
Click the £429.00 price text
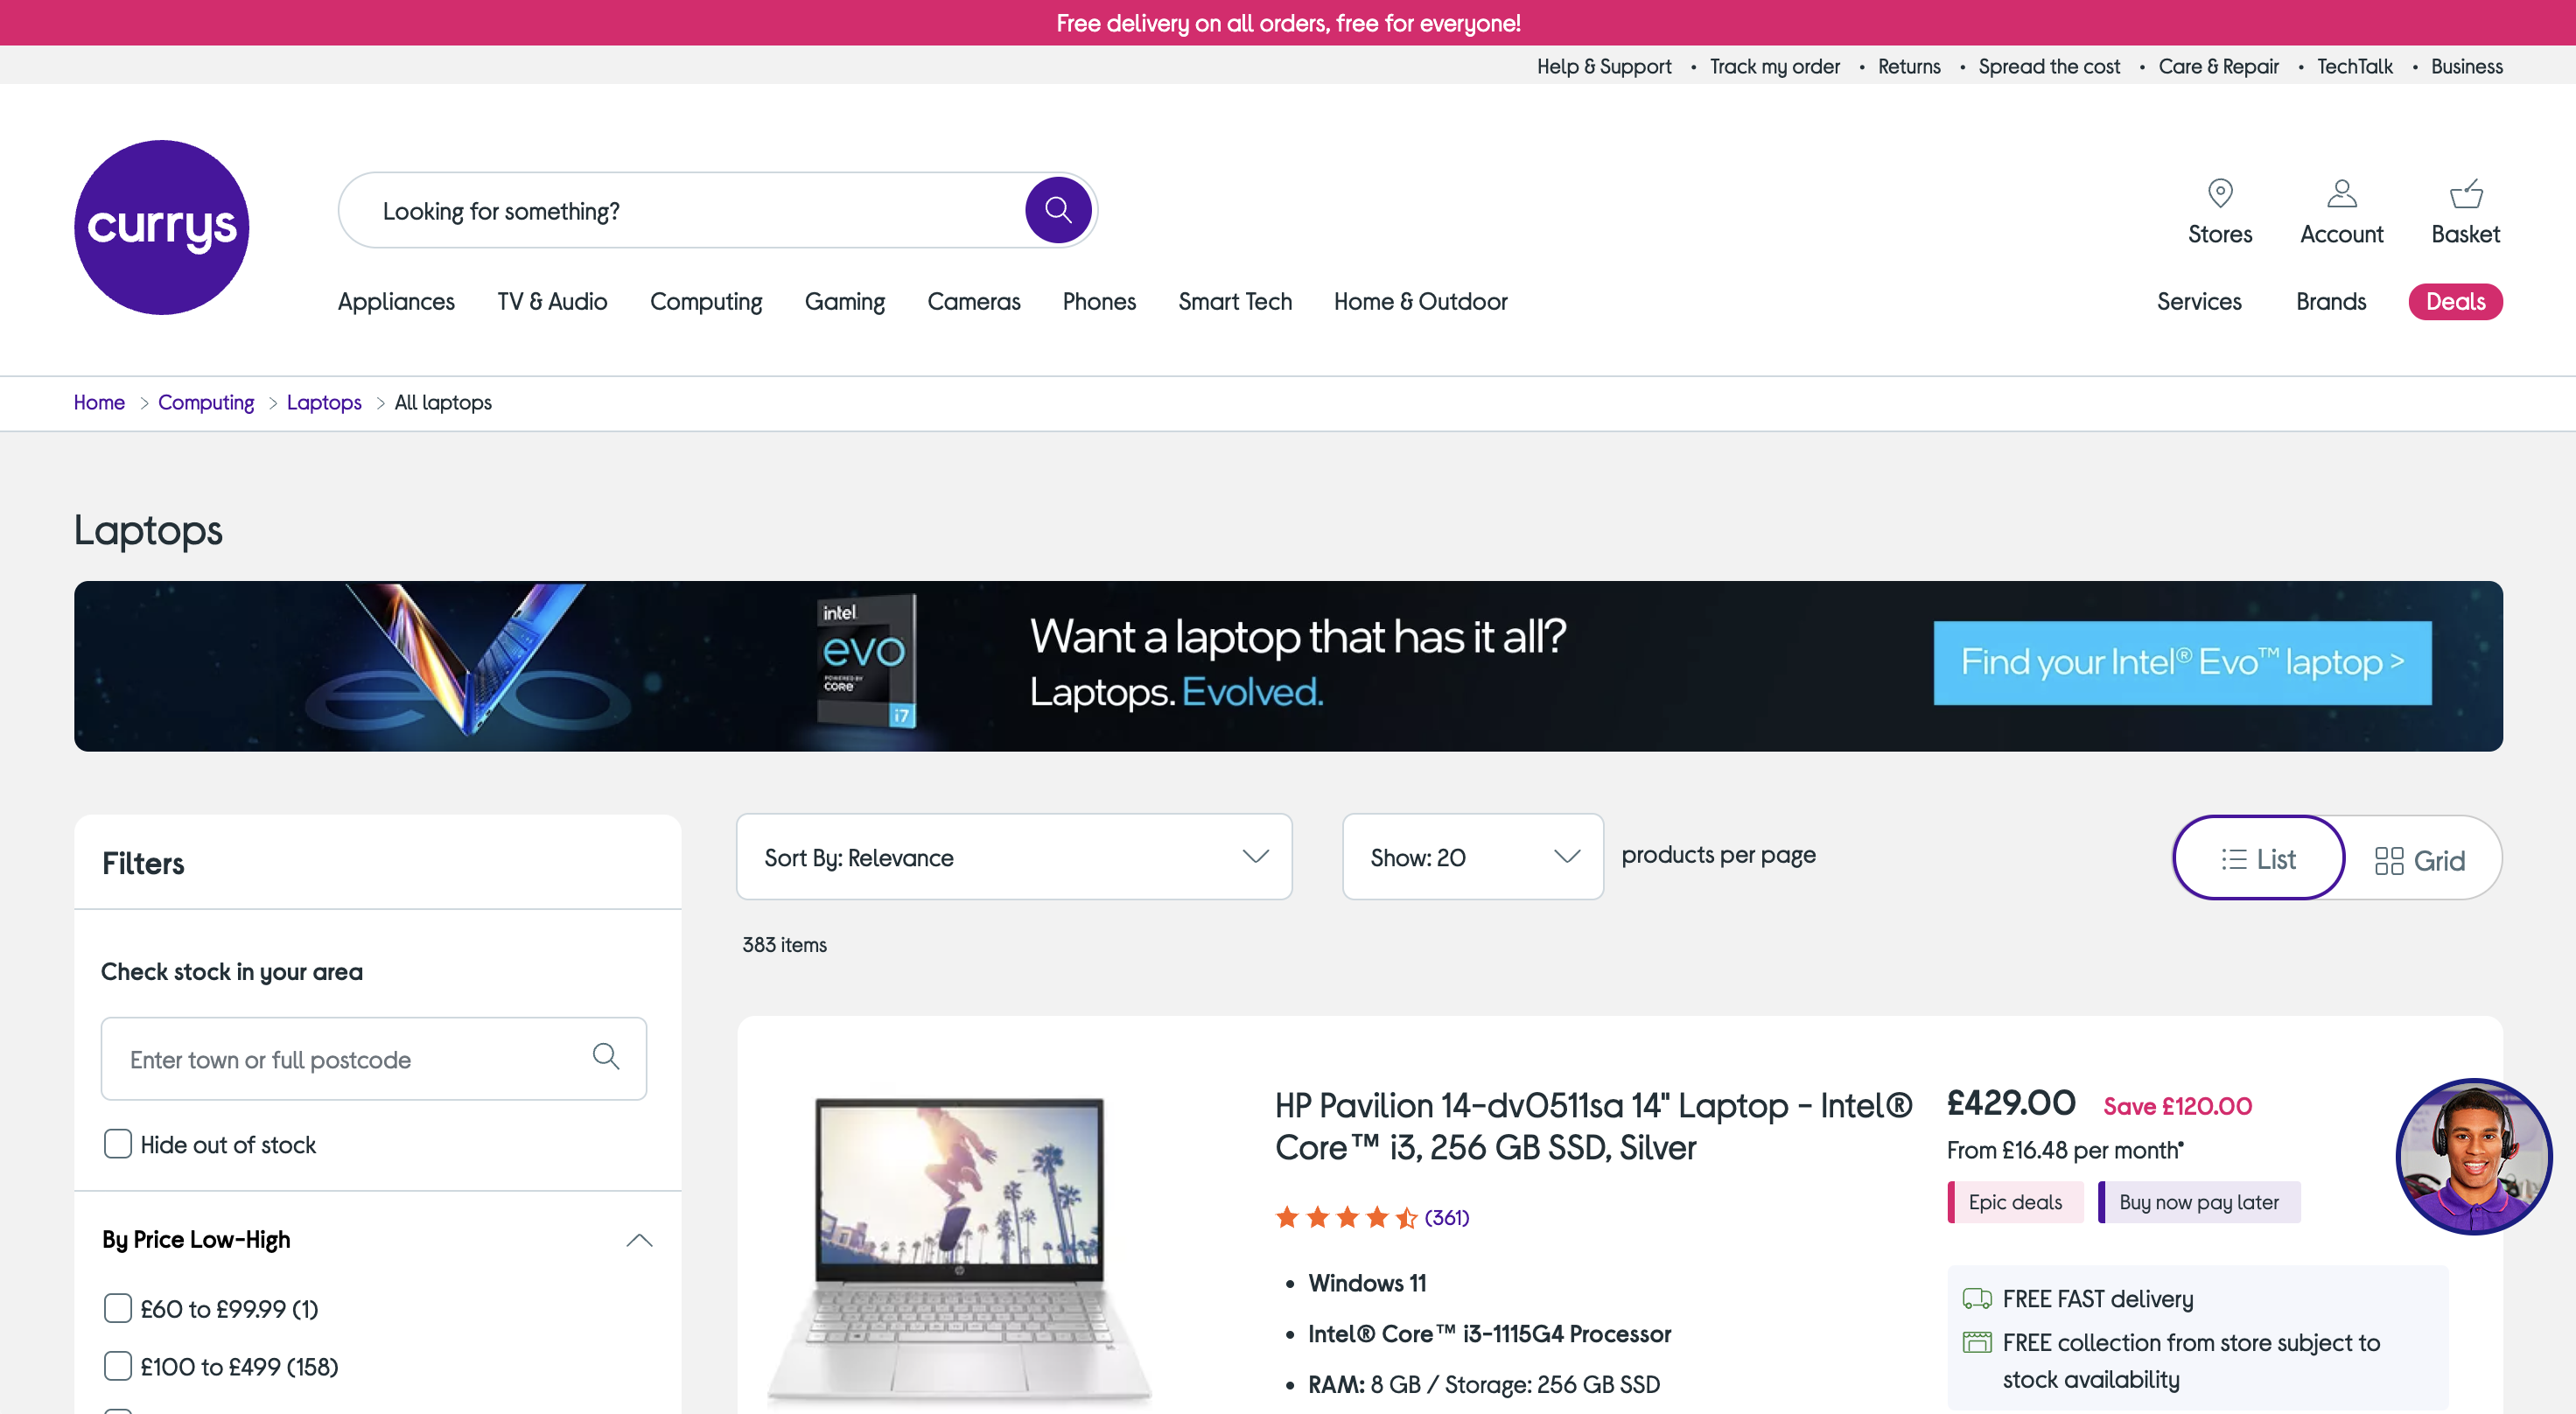(2011, 1103)
